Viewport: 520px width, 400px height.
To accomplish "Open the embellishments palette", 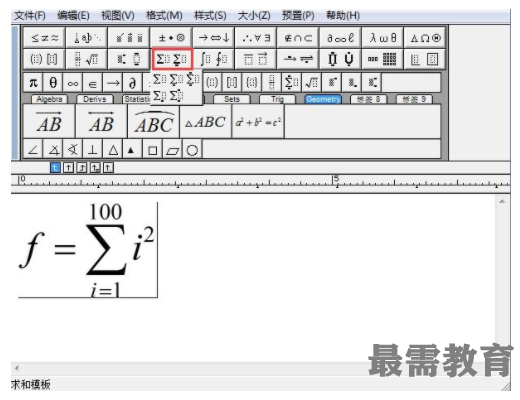I will pos(129,38).
